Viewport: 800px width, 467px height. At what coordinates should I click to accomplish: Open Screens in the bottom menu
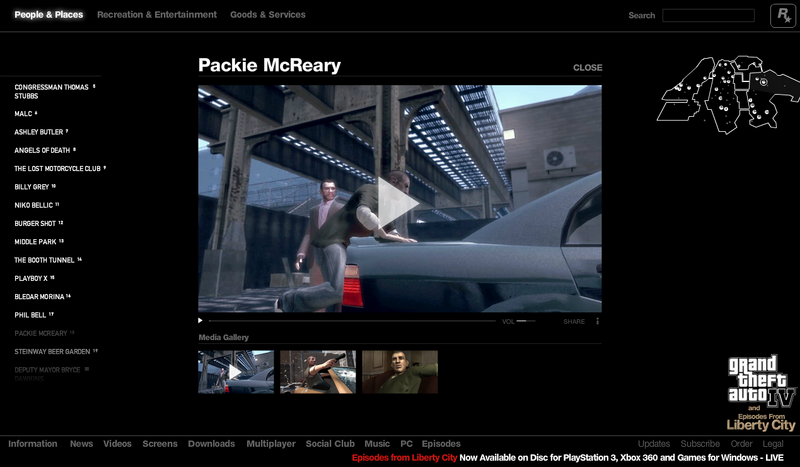(160, 444)
